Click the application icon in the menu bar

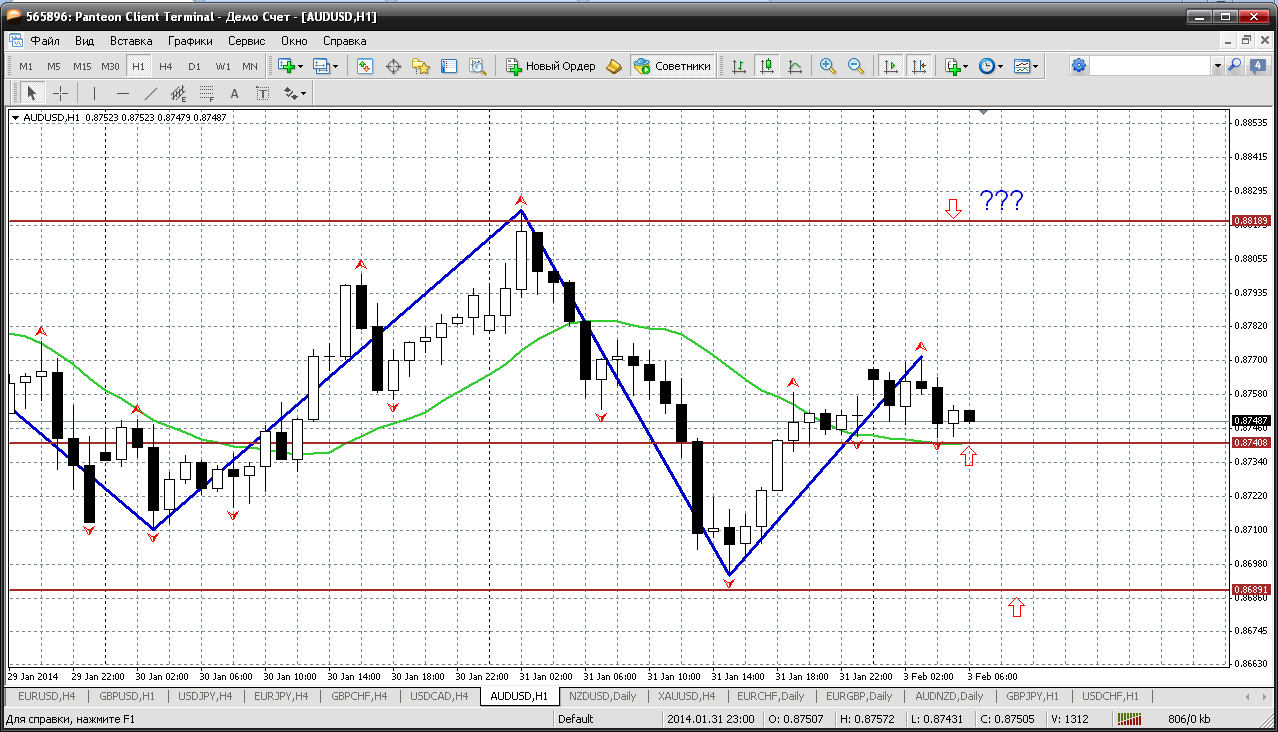click(15, 41)
